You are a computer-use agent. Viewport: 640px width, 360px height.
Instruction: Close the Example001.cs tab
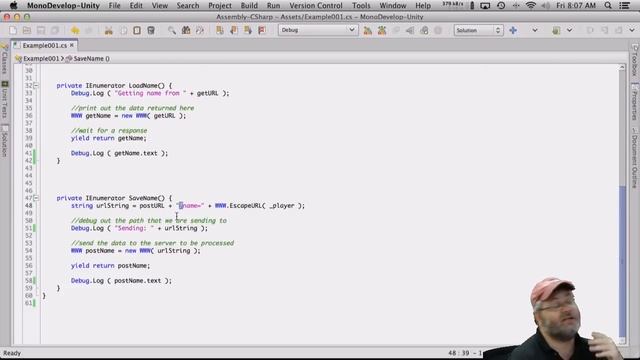click(x=72, y=45)
